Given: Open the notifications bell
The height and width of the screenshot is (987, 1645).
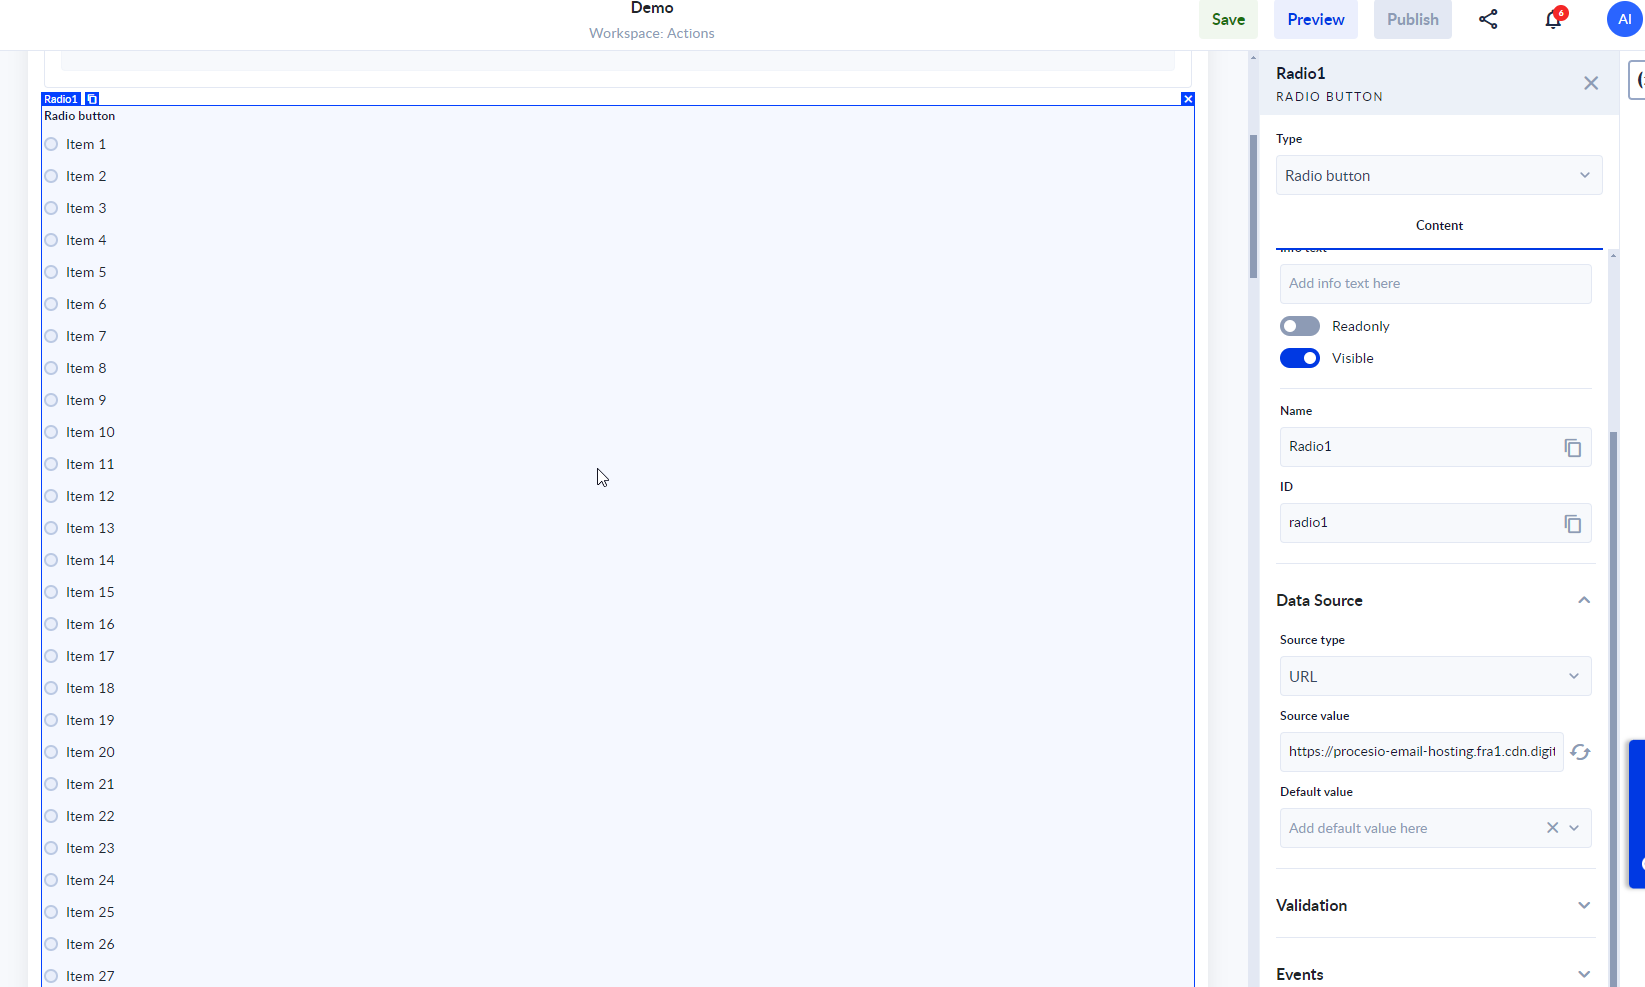Looking at the screenshot, I should [1553, 19].
